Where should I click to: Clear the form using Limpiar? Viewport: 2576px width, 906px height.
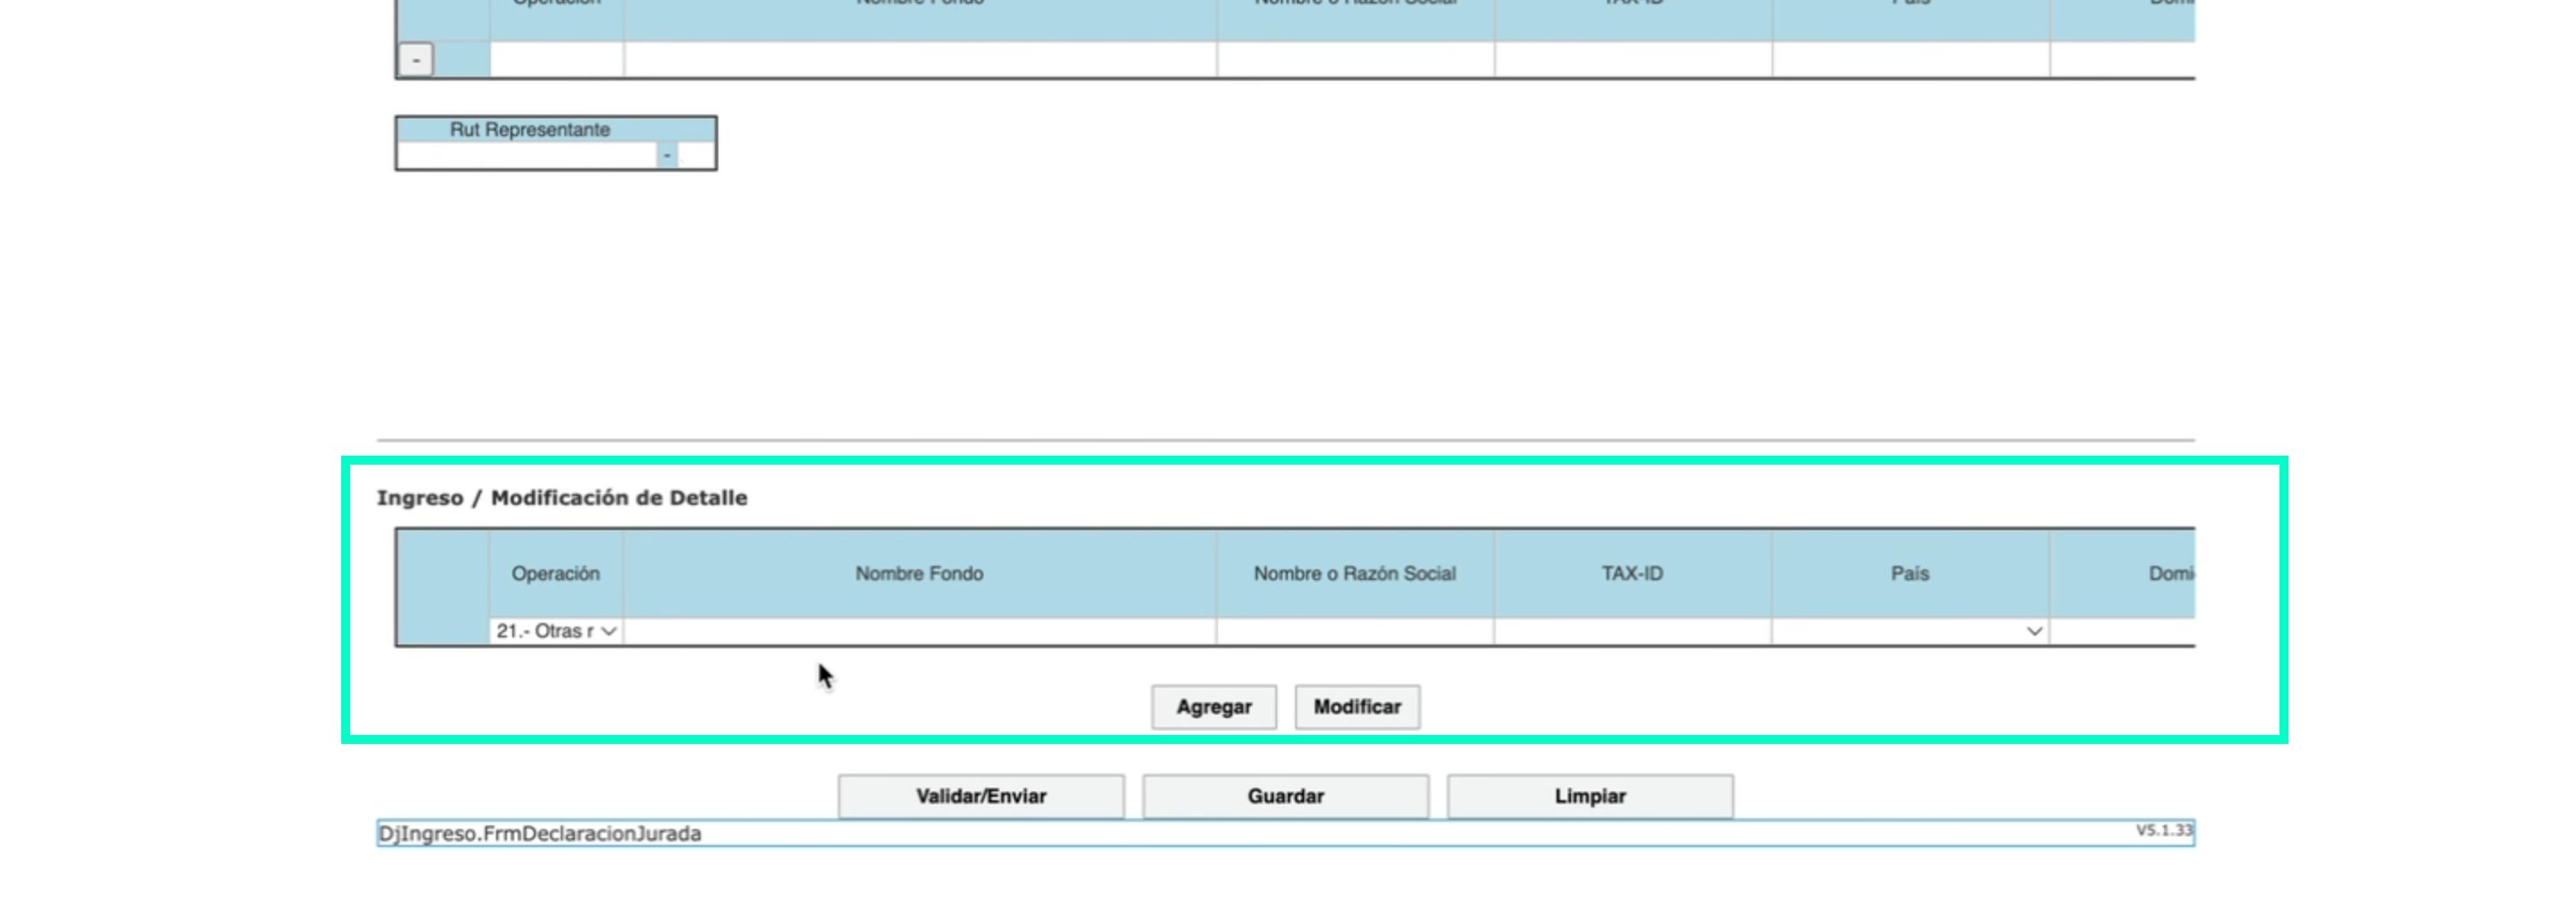1589,796
